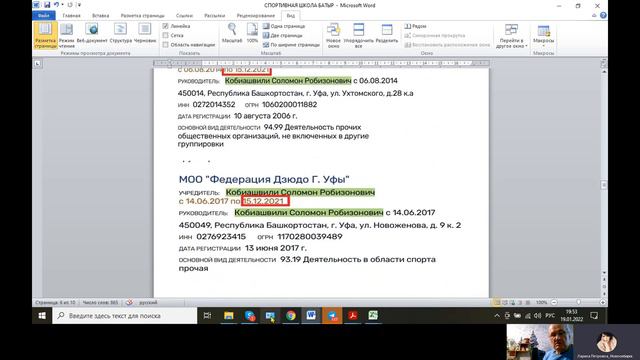The width and height of the screenshot is (640, 360).
Task: Click ИНН value 0276923415
Action: coord(221,237)
